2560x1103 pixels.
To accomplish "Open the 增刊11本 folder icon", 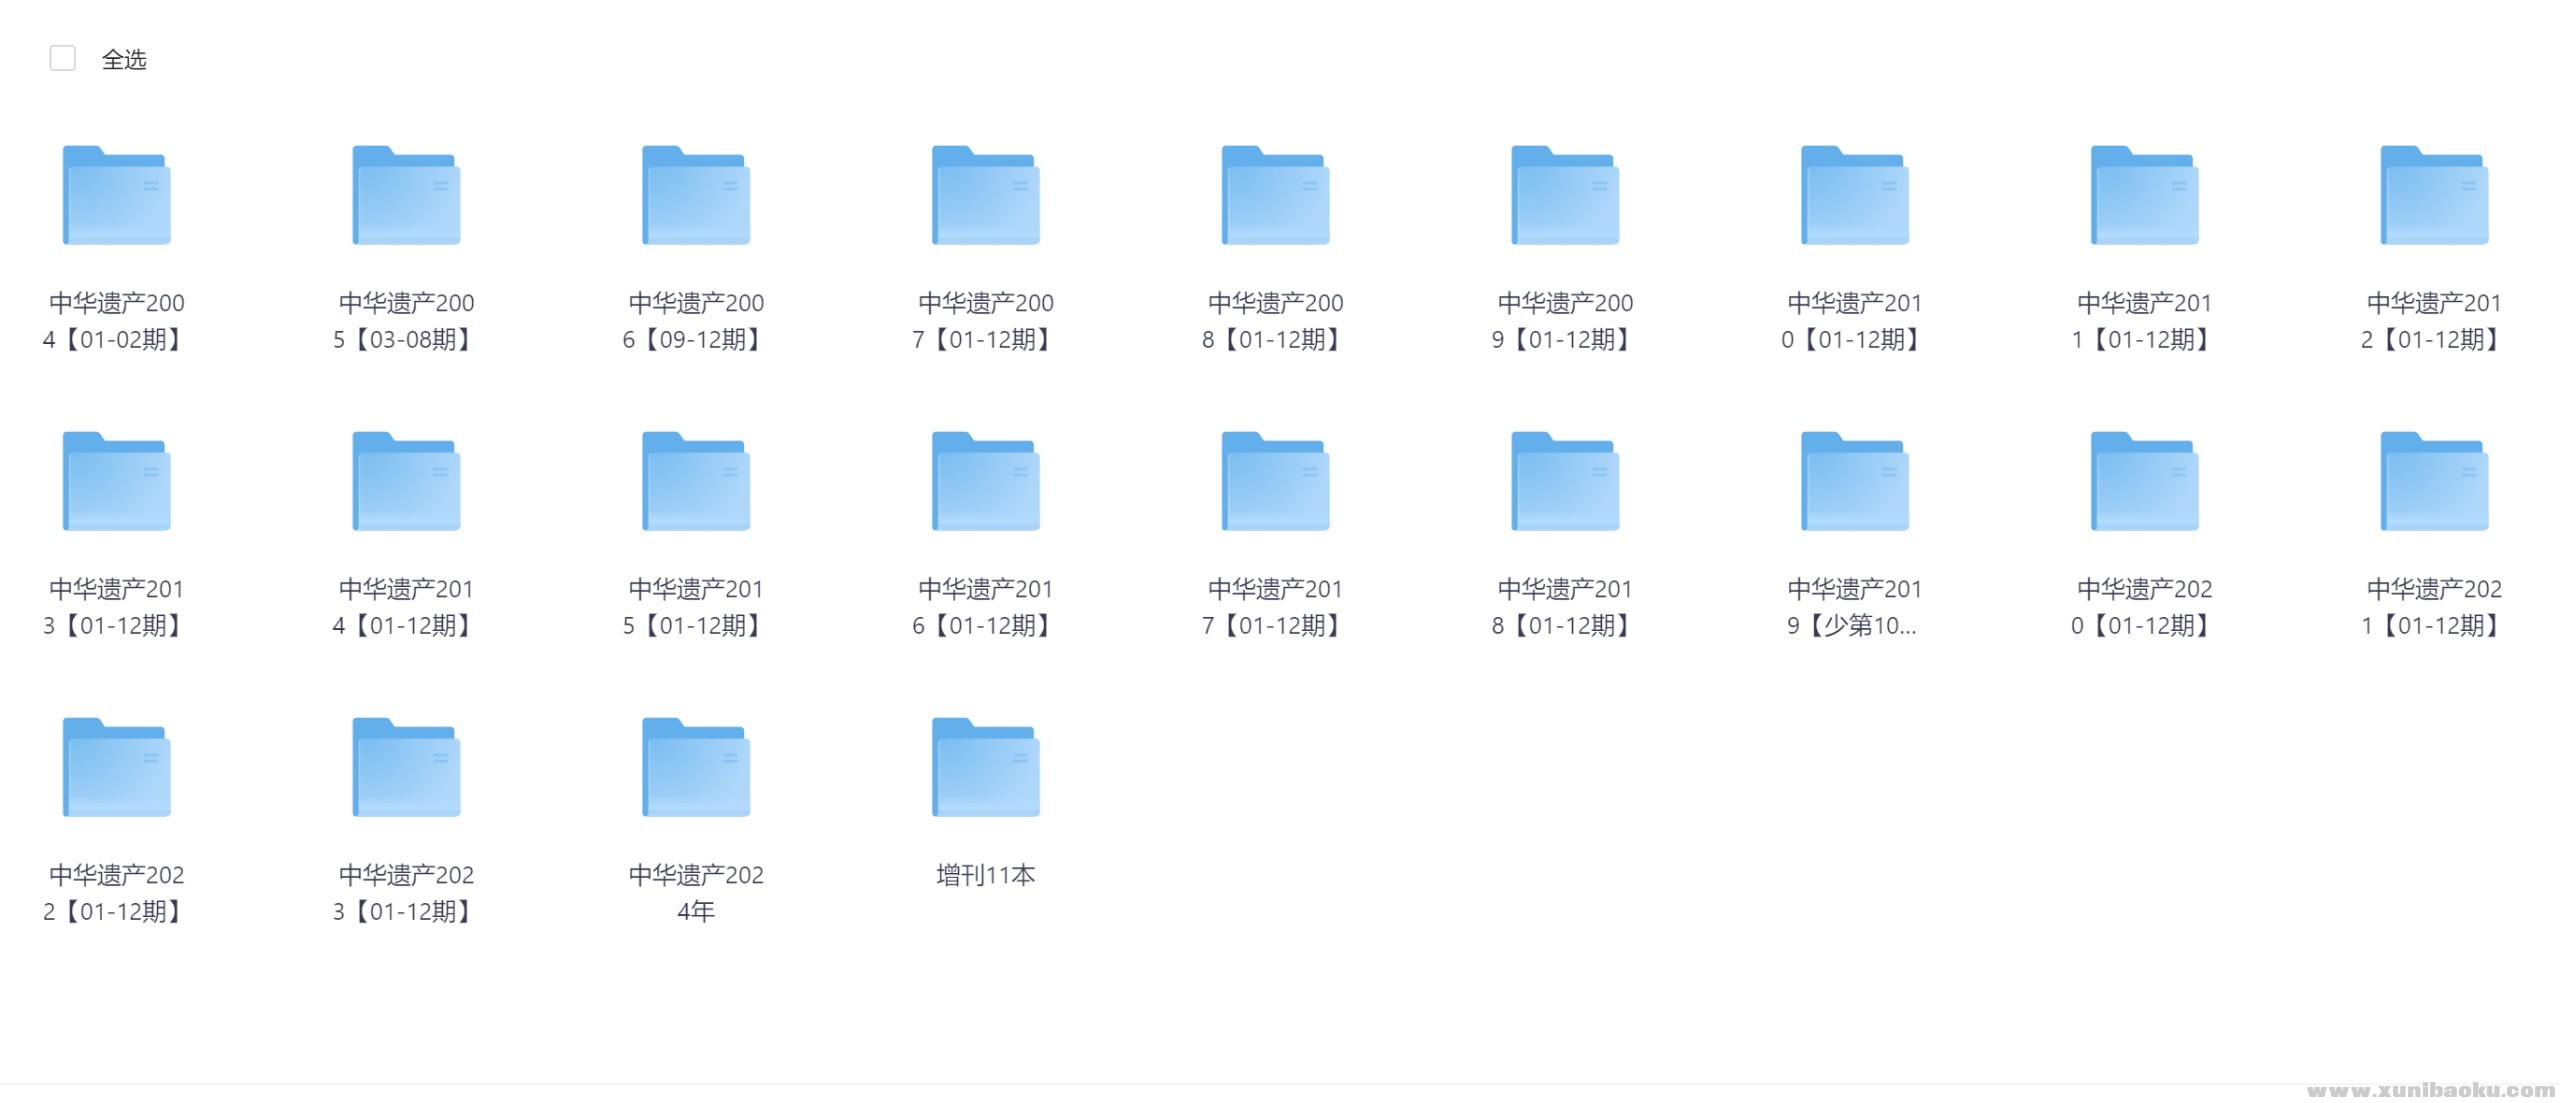I will pyautogui.click(x=986, y=768).
